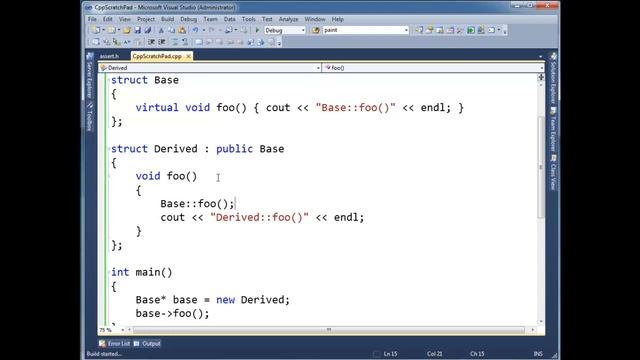Click the Find in Files icon
Screen dimensions: 640x360
(x=316, y=30)
